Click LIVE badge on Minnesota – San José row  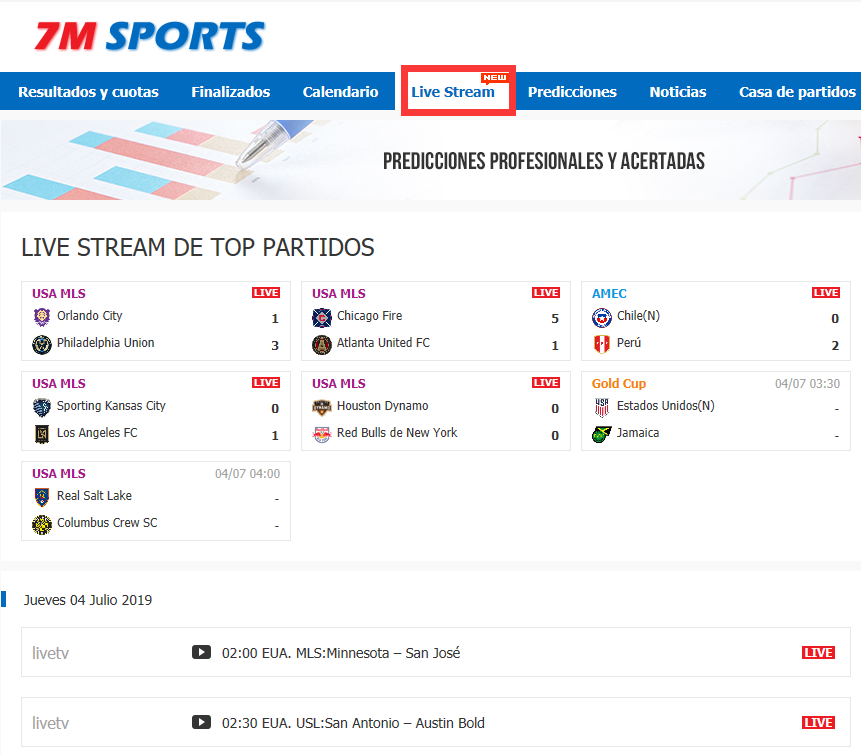pyautogui.click(x=818, y=652)
